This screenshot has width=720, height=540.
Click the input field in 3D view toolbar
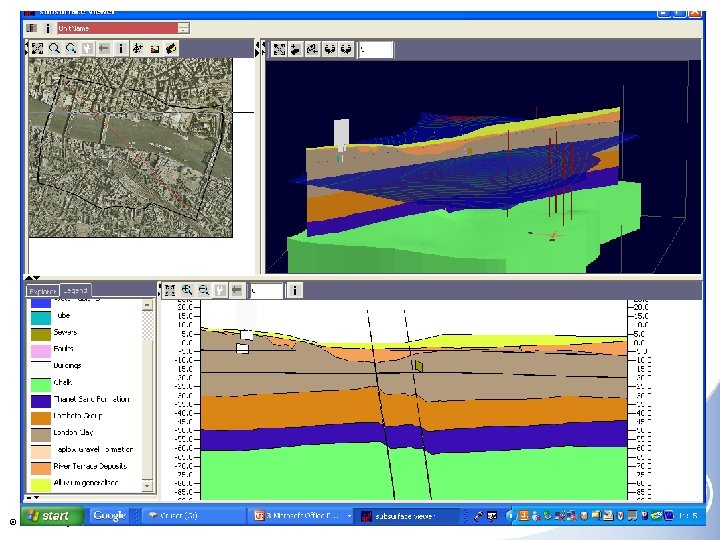[377, 49]
